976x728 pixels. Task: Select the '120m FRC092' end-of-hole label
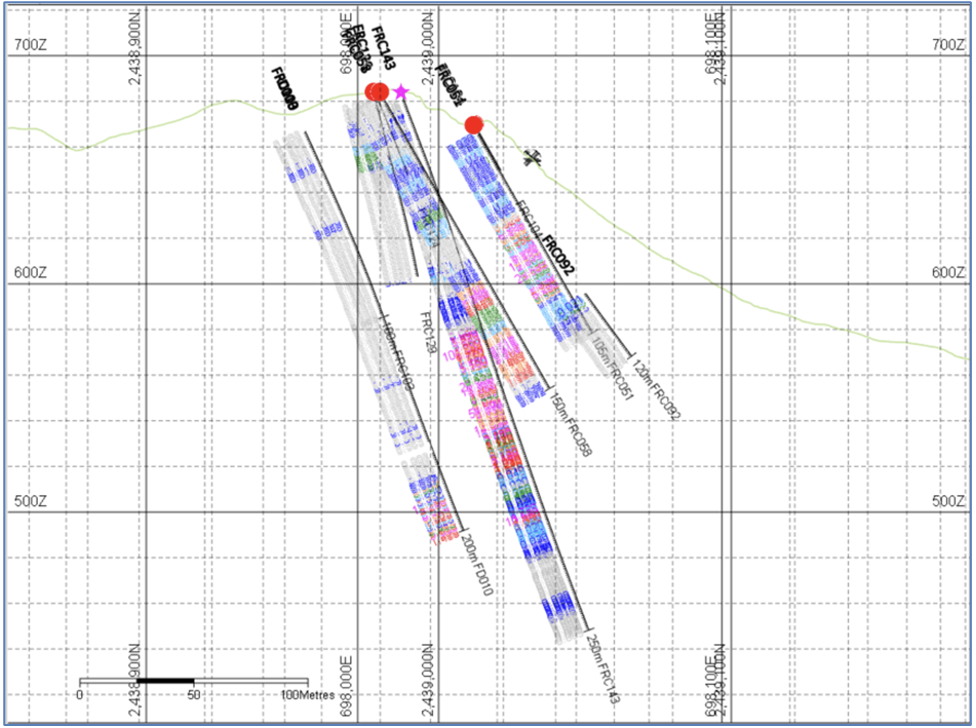(657, 390)
